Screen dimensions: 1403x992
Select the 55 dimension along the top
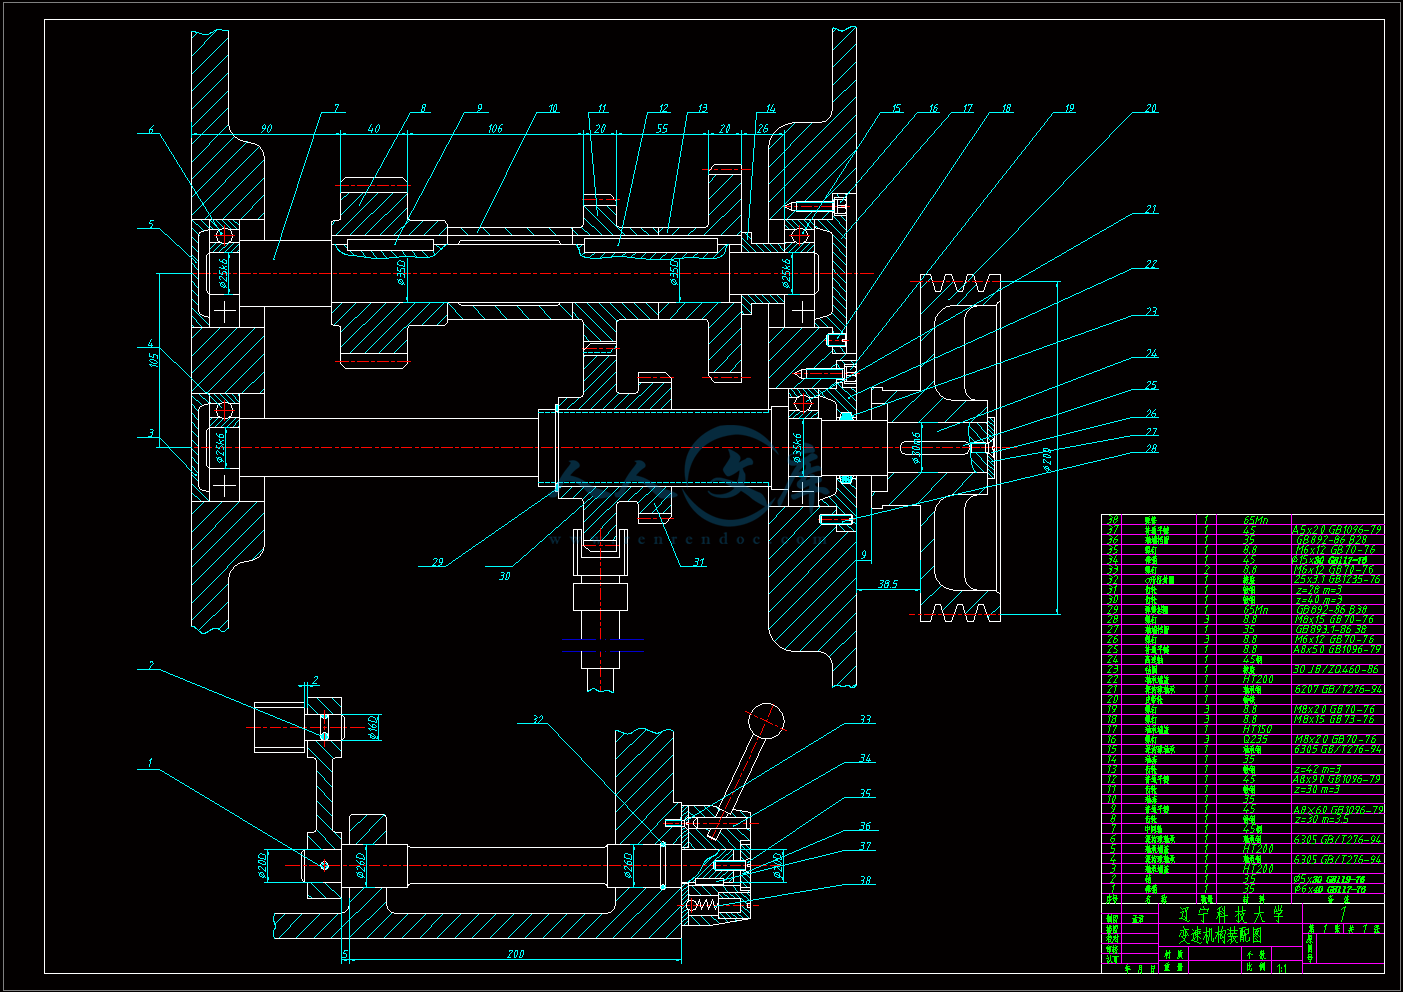pos(662,129)
